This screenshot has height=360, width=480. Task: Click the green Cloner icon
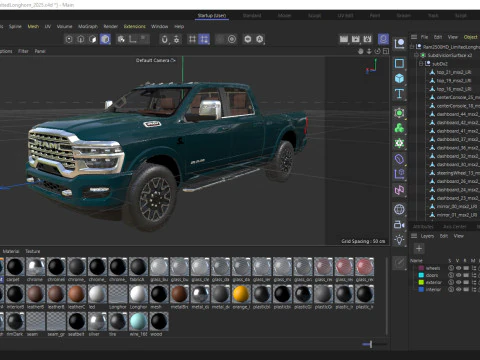tap(399, 128)
